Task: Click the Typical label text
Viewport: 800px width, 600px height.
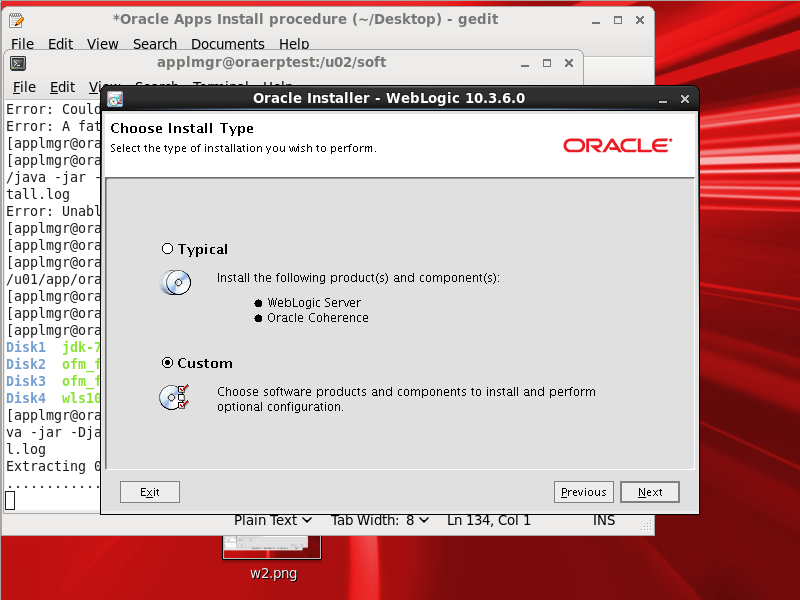Action: (x=203, y=249)
